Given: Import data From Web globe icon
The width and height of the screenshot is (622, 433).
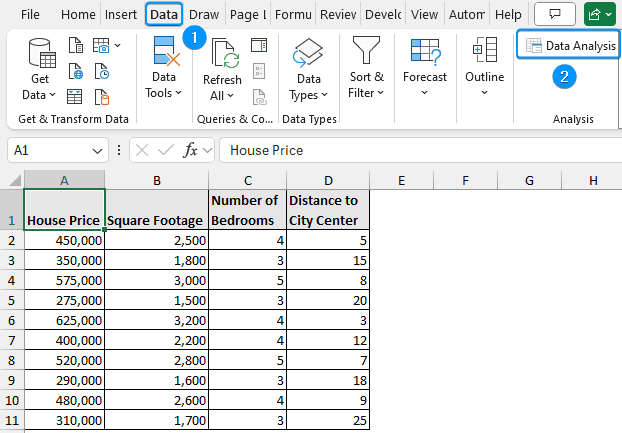Looking at the screenshot, I should [75, 71].
